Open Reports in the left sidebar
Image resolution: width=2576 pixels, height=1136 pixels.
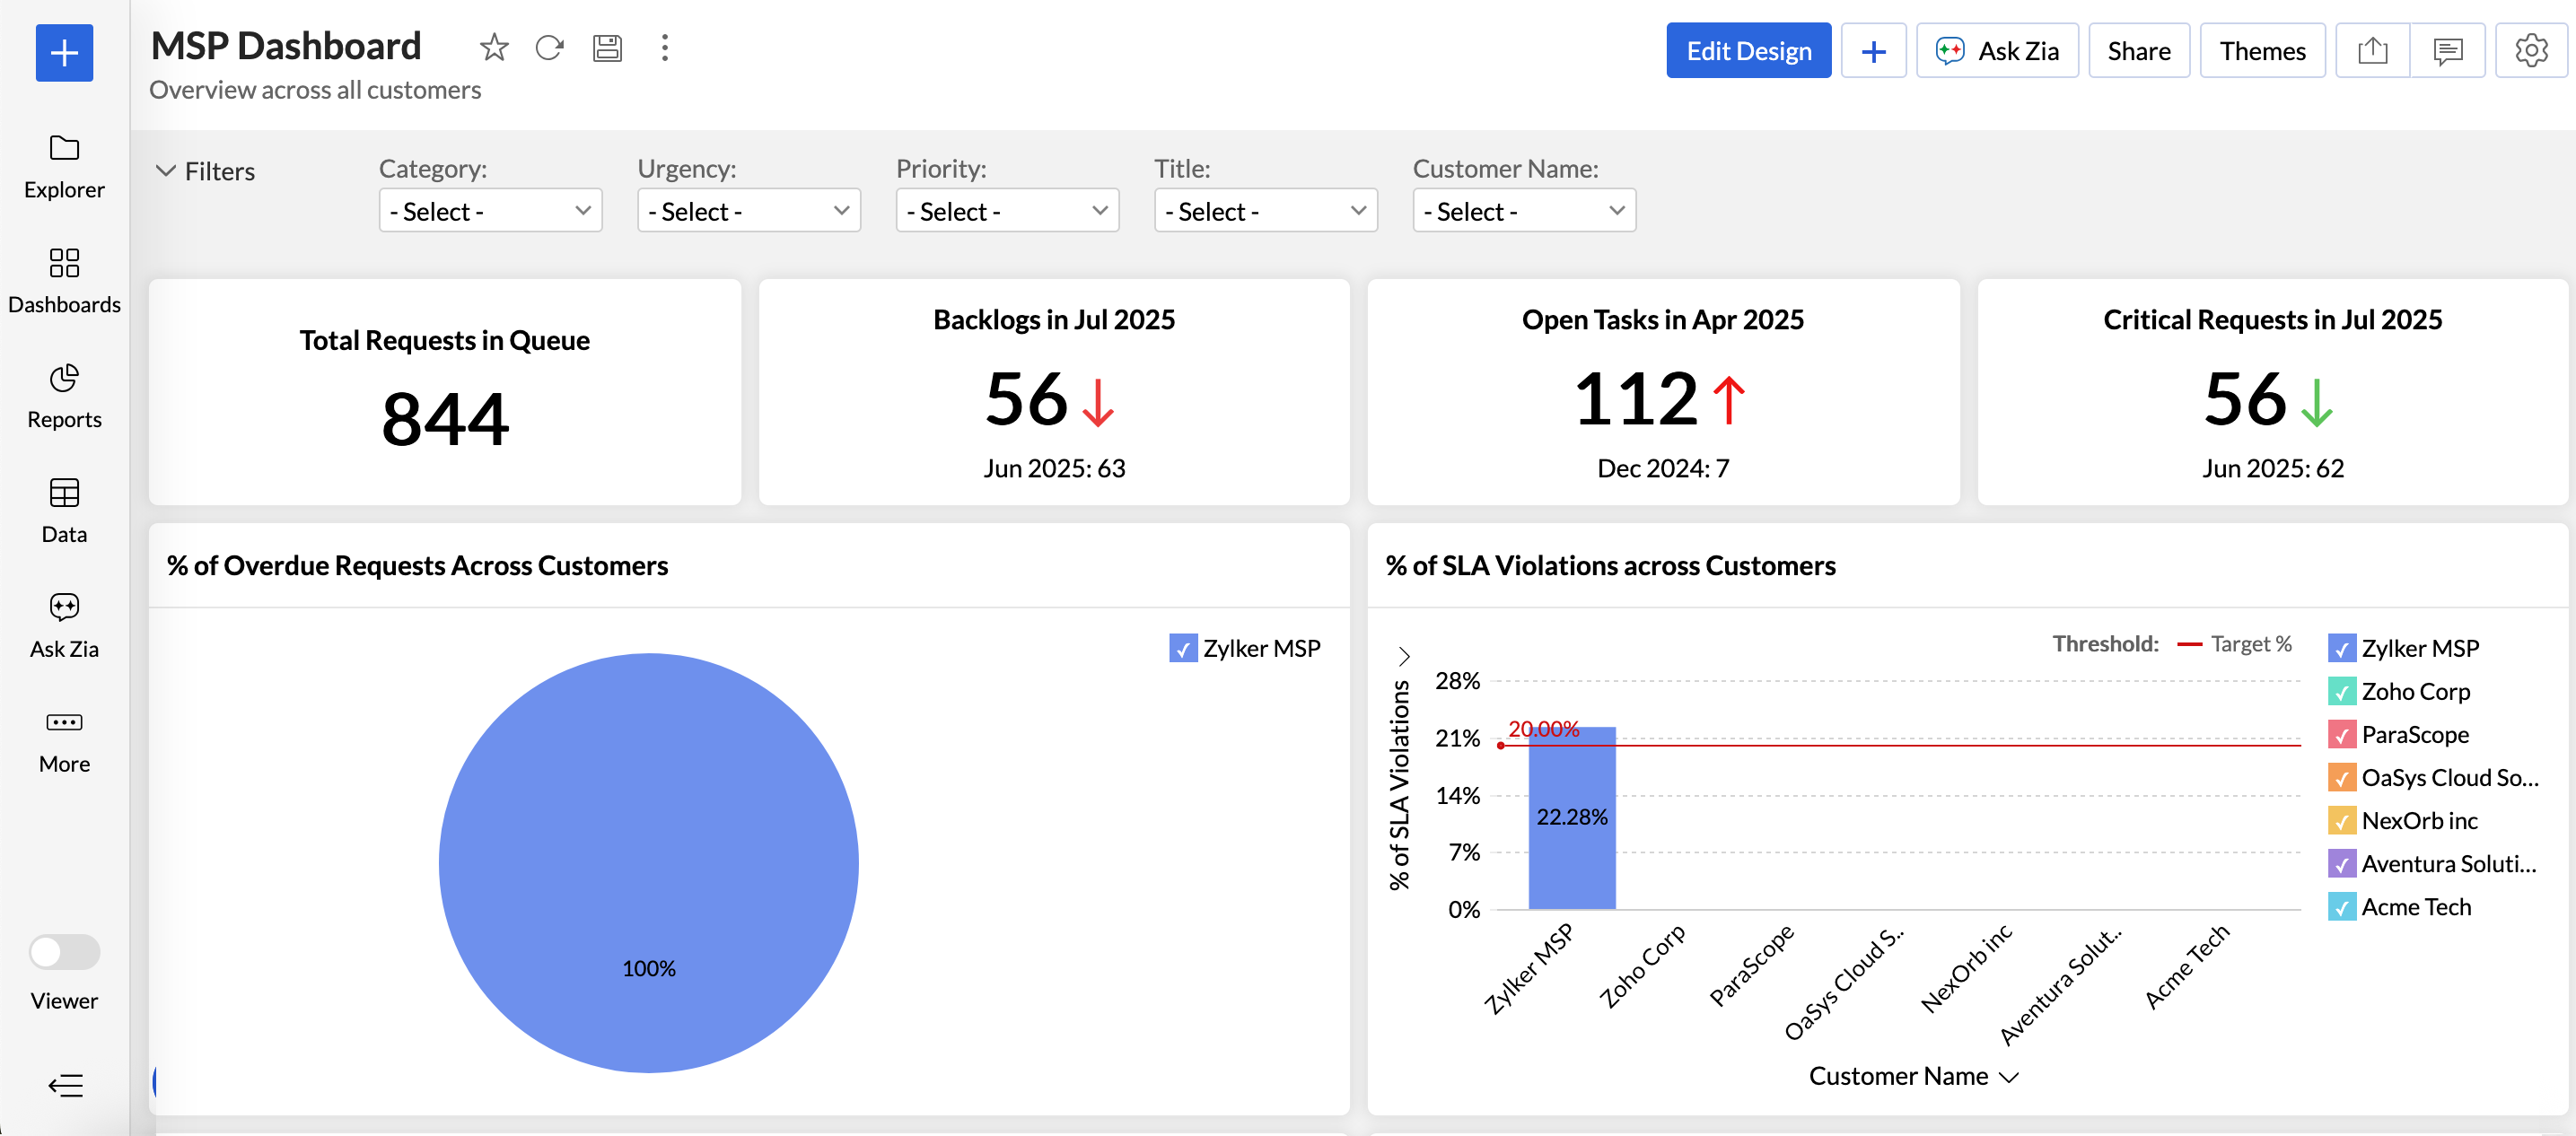tap(64, 395)
